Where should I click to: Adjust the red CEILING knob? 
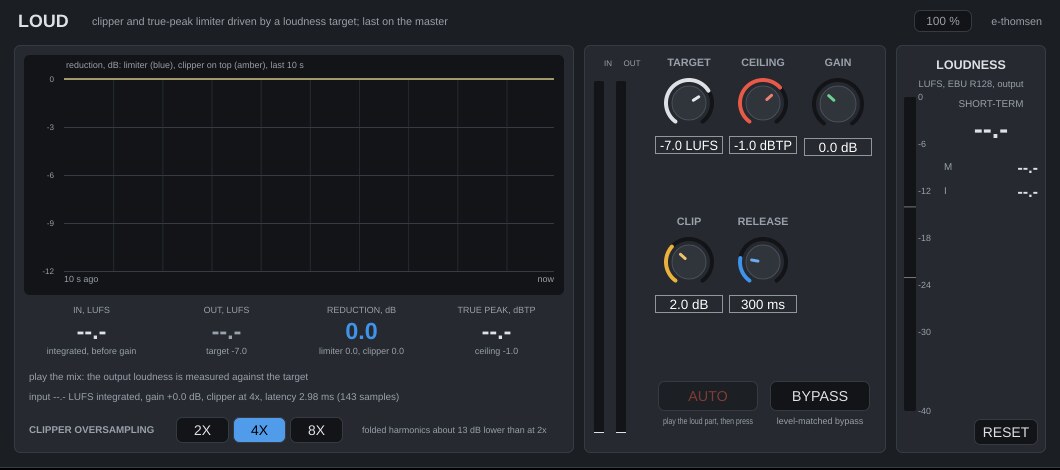click(x=763, y=102)
